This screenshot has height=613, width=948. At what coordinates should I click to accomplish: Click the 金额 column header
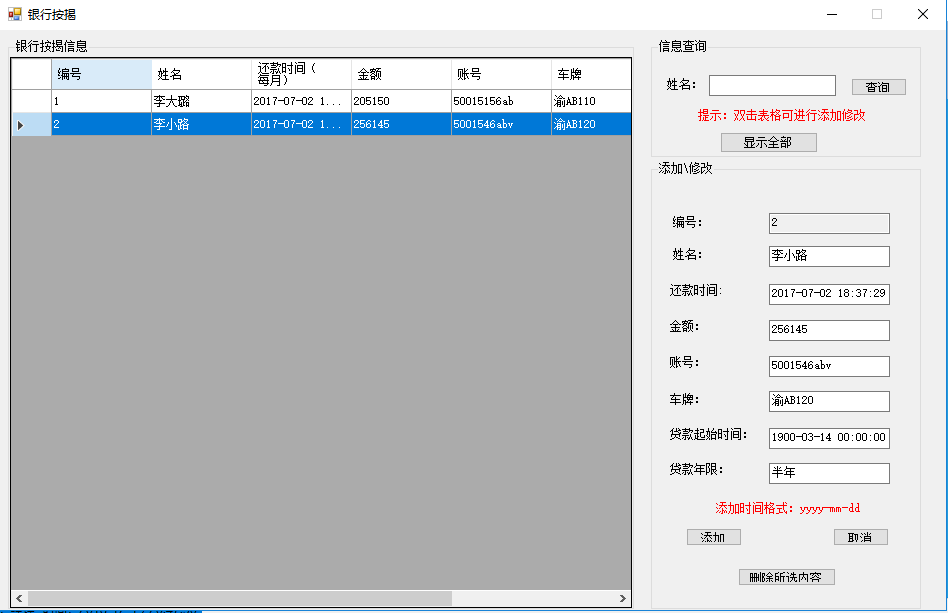tap(401, 74)
